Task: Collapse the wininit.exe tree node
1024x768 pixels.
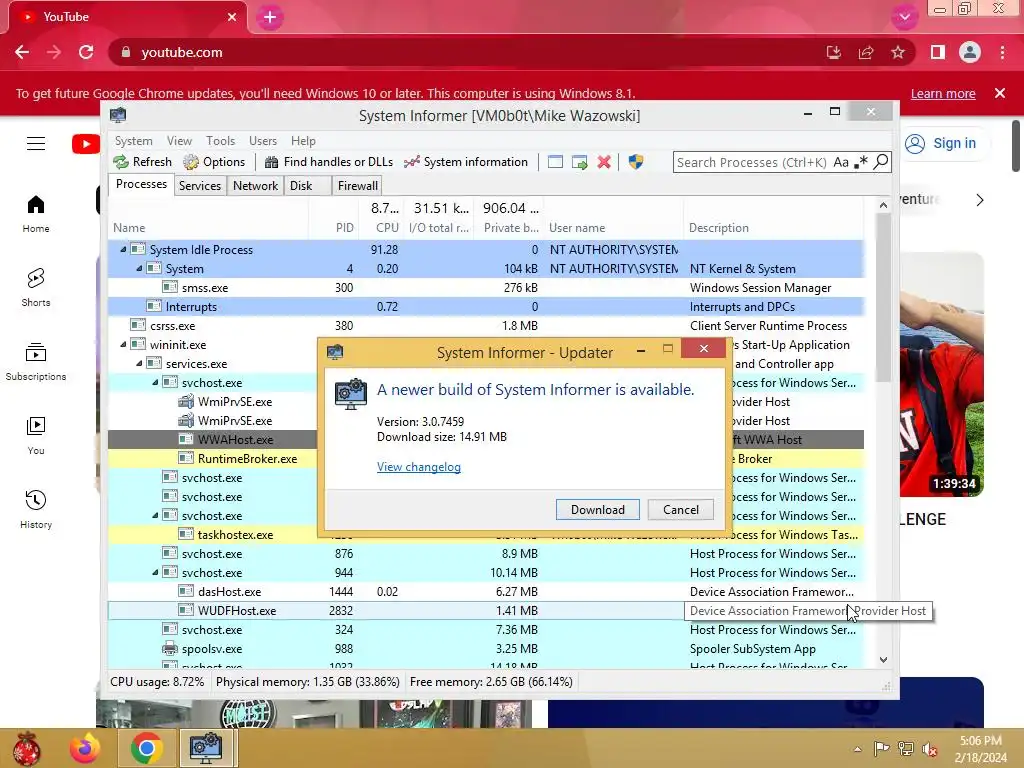Action: (x=123, y=344)
